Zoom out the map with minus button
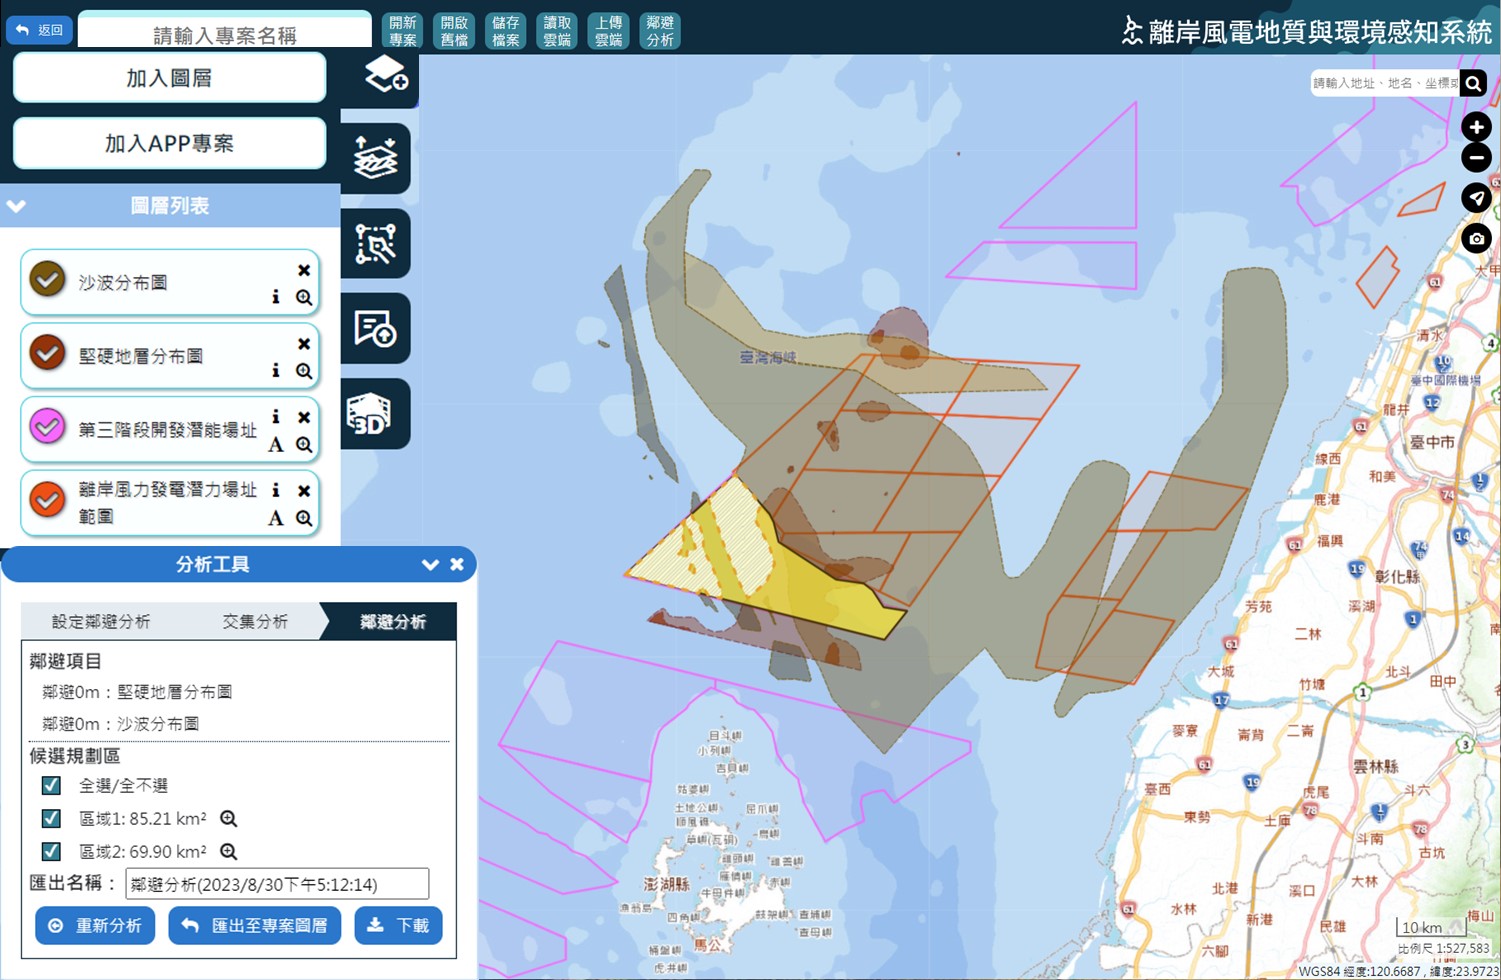The image size is (1501, 980). click(x=1476, y=158)
